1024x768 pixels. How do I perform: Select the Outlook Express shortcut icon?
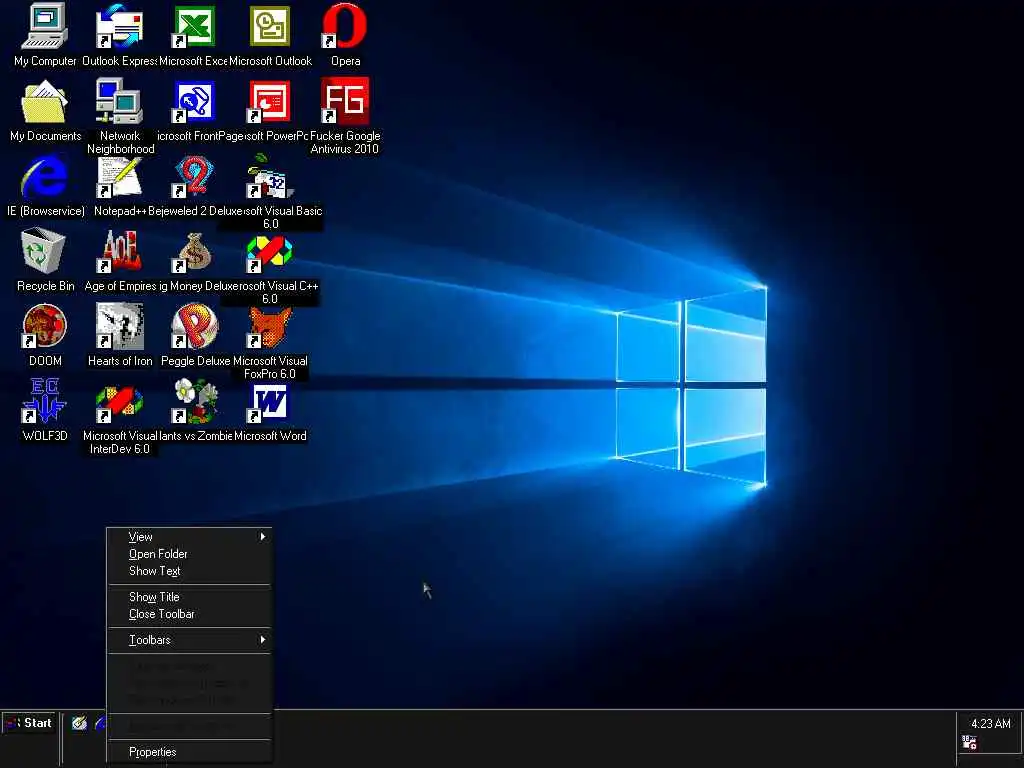click(x=120, y=26)
